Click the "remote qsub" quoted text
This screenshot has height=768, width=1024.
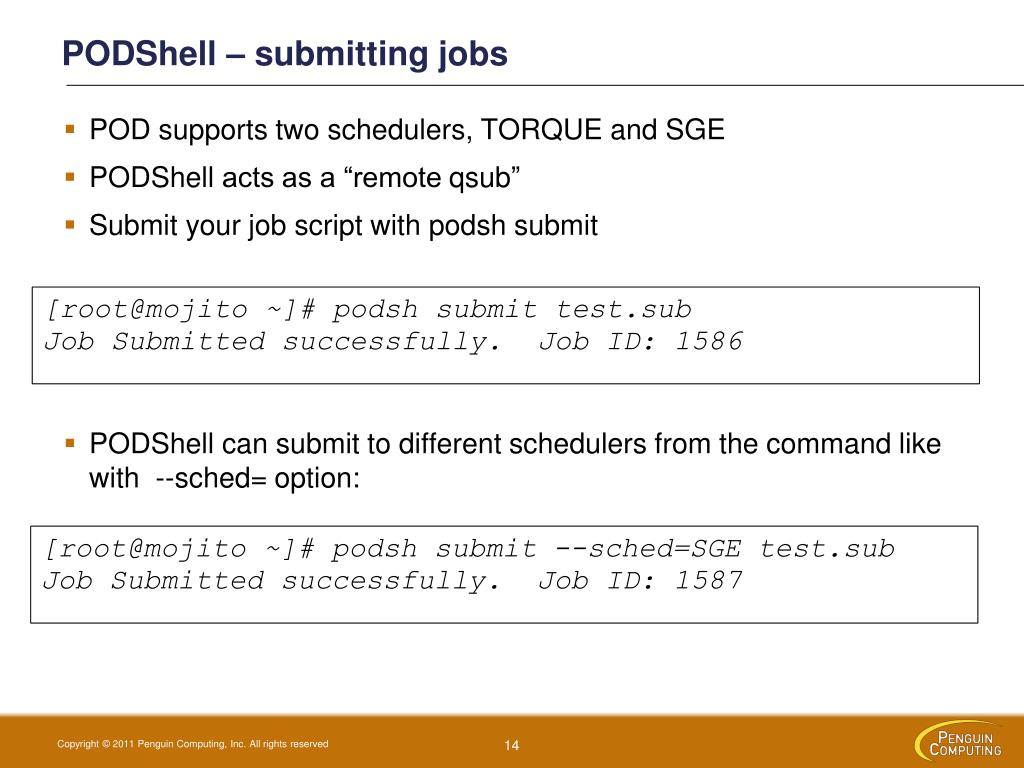click(x=431, y=177)
